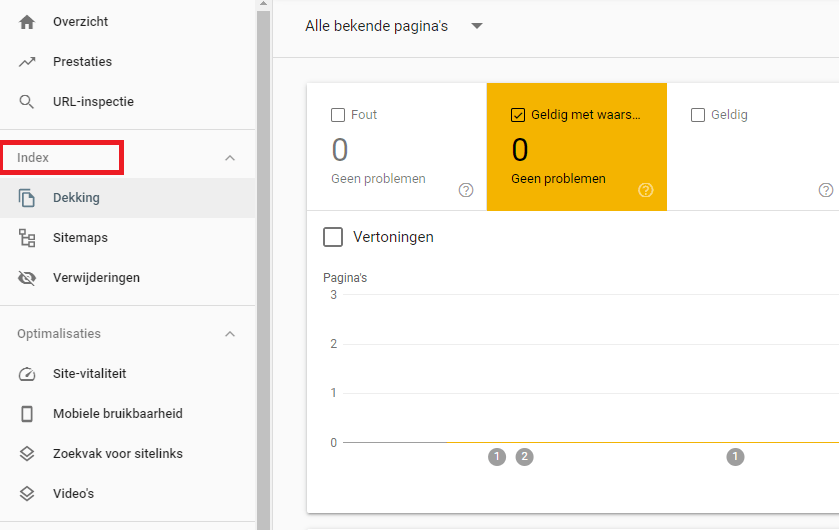Screen dimensions: 839x530
Task: Tick the Vertoningen checkbox
Action: click(x=333, y=237)
